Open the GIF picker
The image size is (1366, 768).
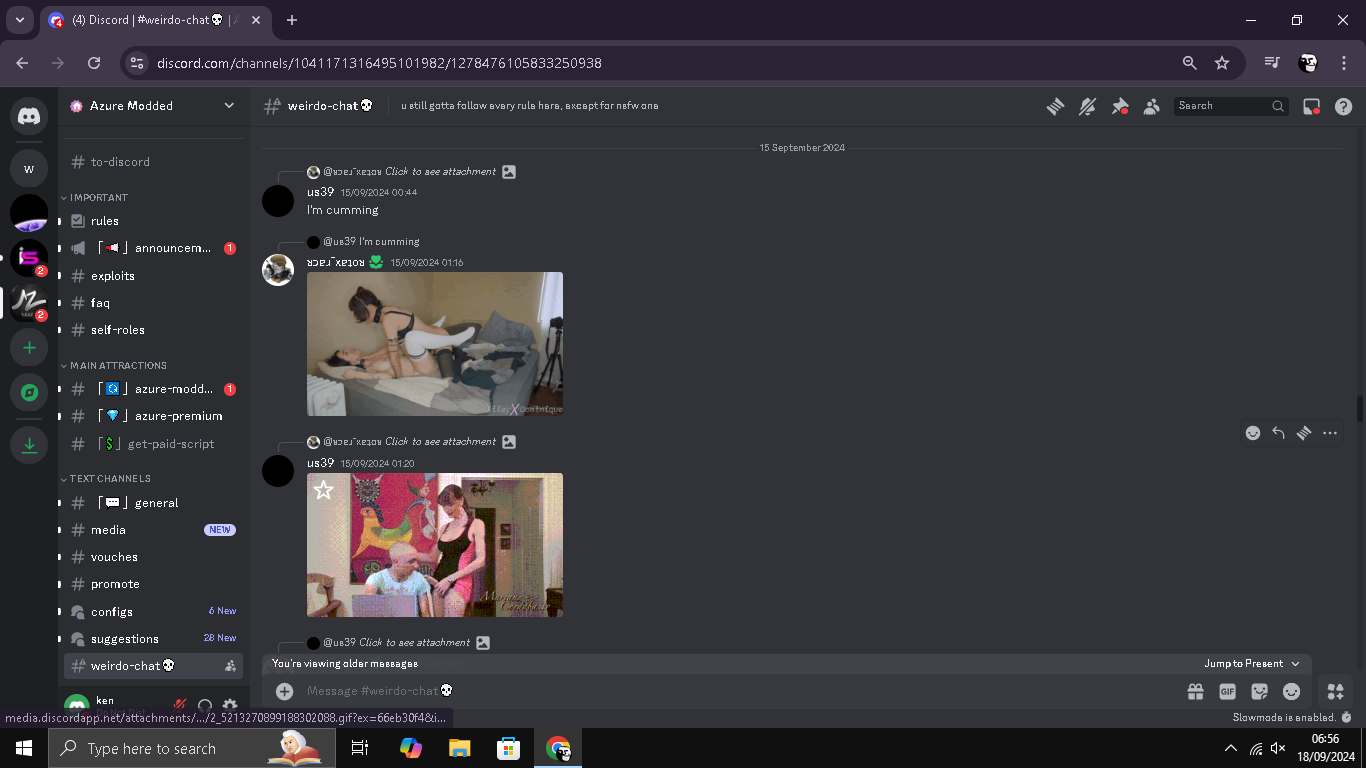(x=1227, y=691)
